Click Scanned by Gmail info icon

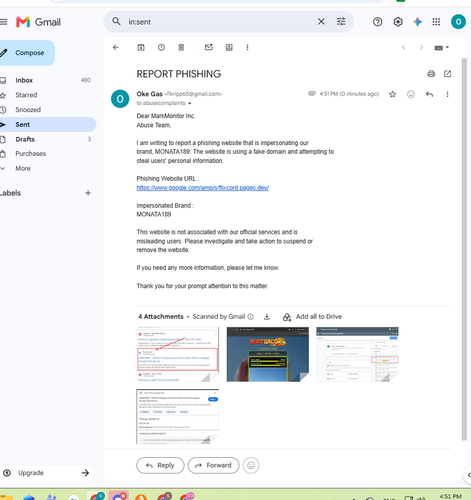coord(251,317)
